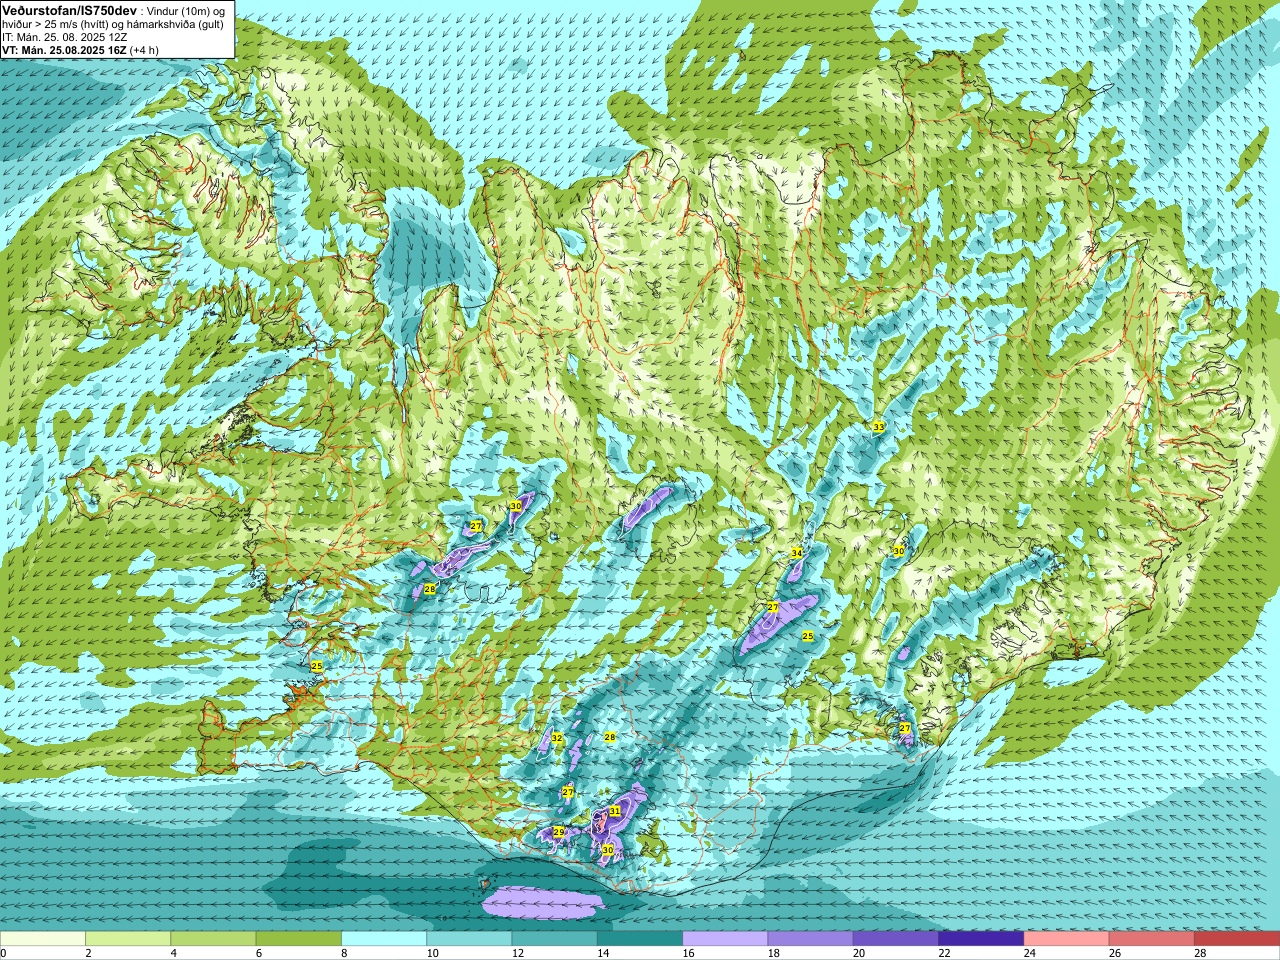Click the 16–18 m/s lavender legend swatch
Screen dimensions: 1280x960
coord(725,939)
